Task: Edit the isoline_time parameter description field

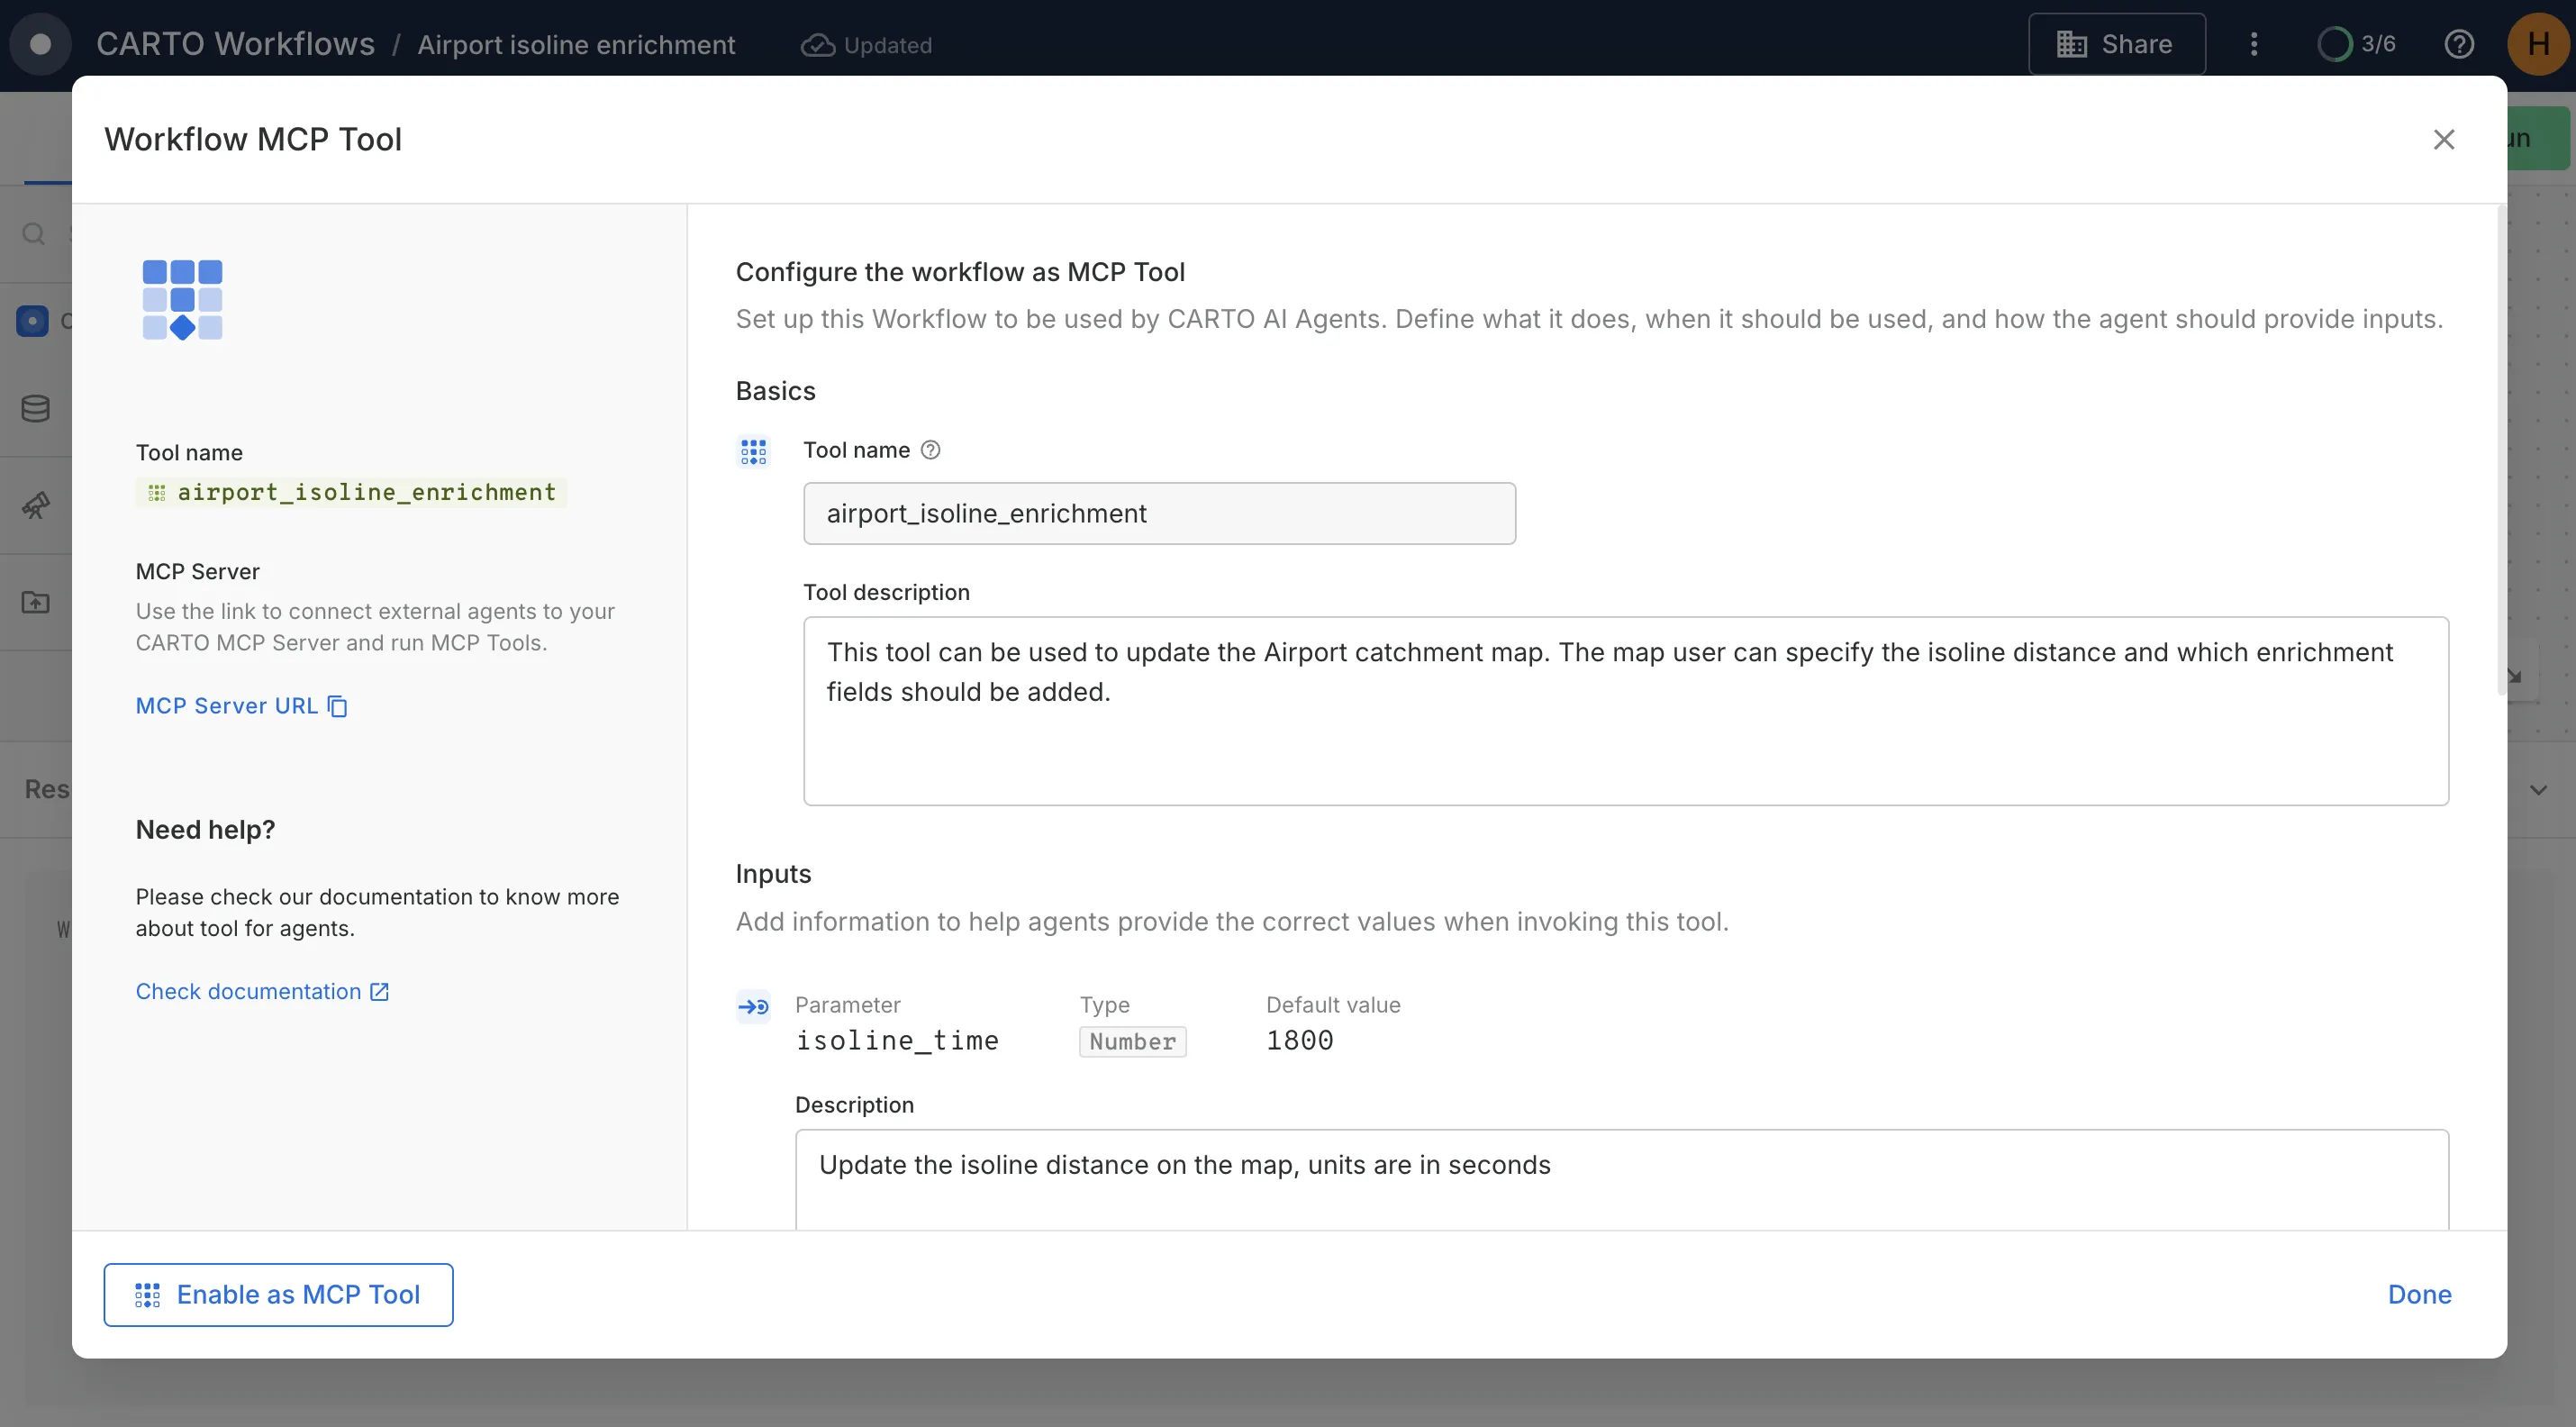Action: (x=1620, y=1178)
